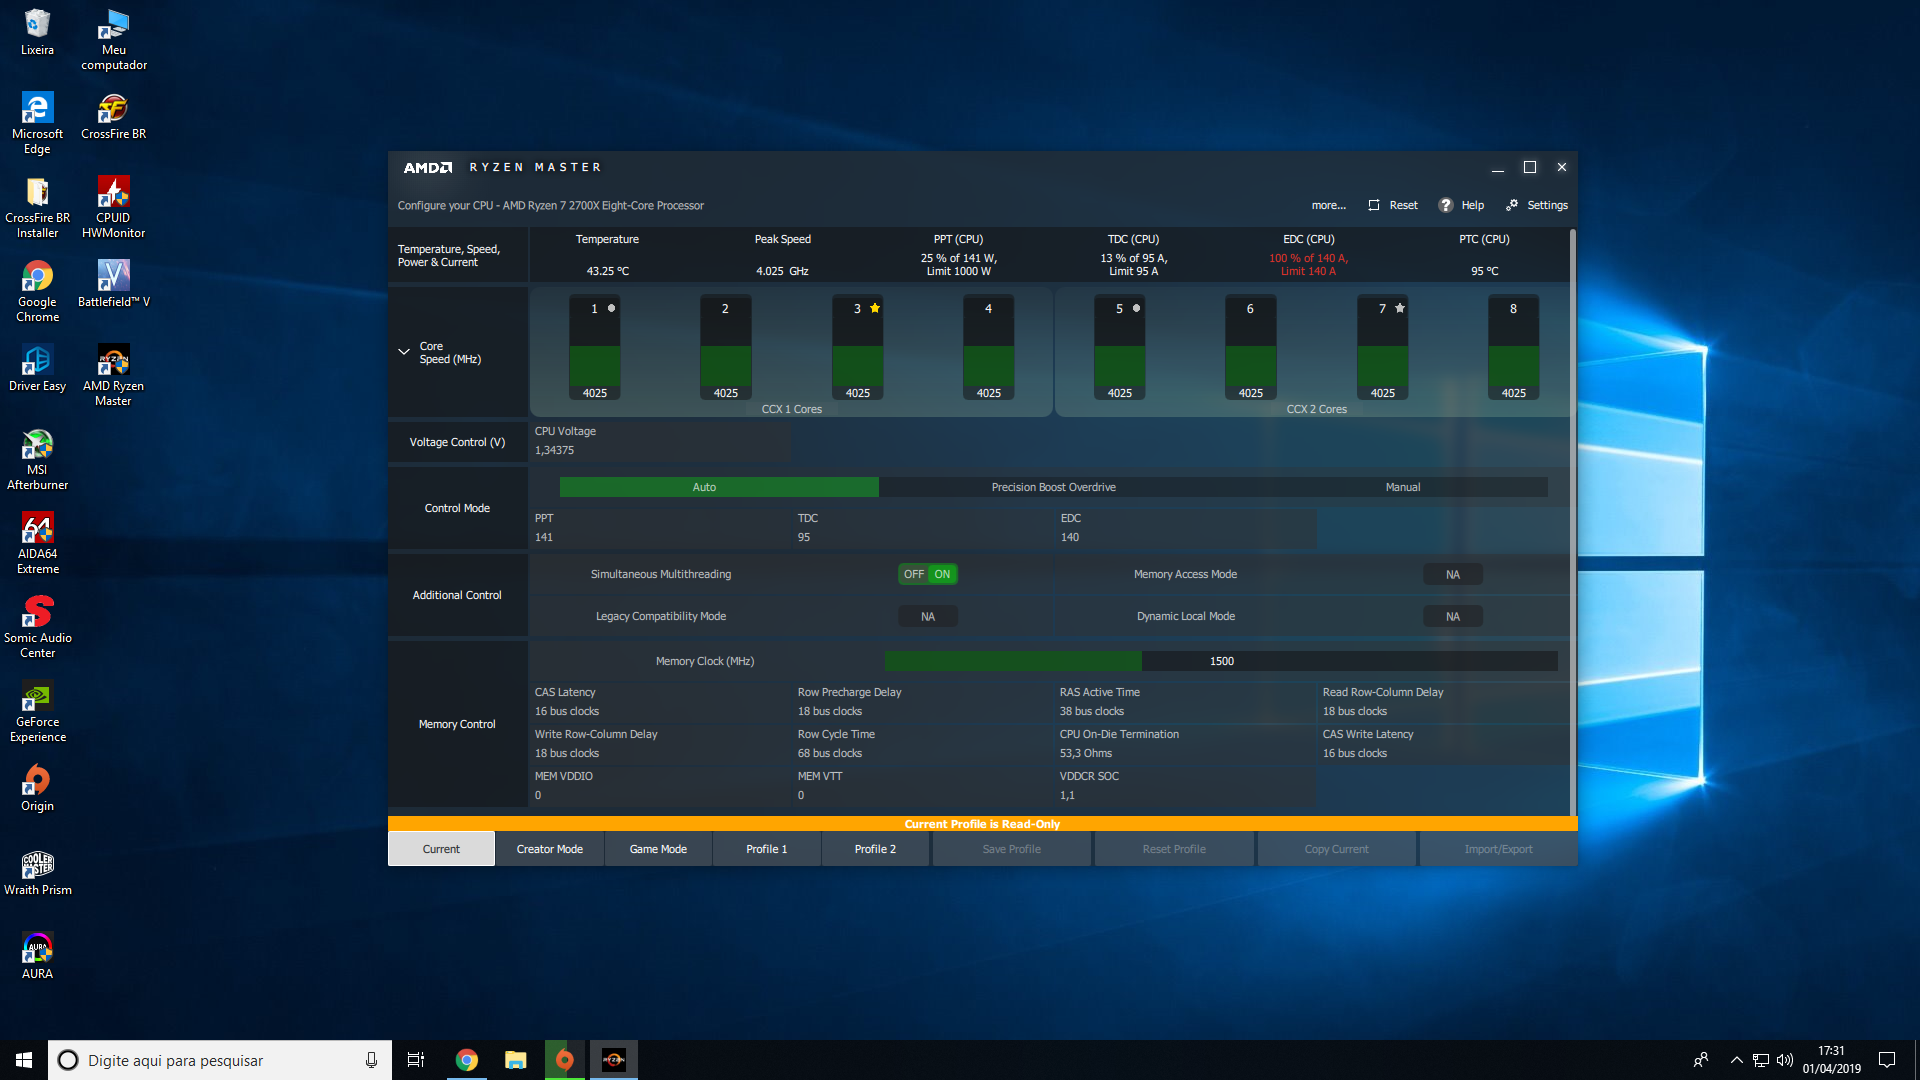This screenshot has width=1920, height=1080.
Task: Click Origin icon in the taskbar
Action: 564,1060
